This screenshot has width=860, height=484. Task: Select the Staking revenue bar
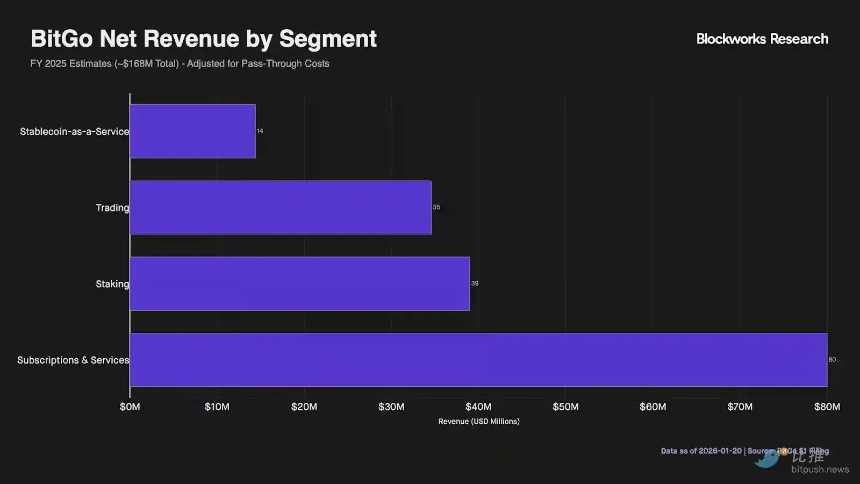pyautogui.click(x=300, y=283)
